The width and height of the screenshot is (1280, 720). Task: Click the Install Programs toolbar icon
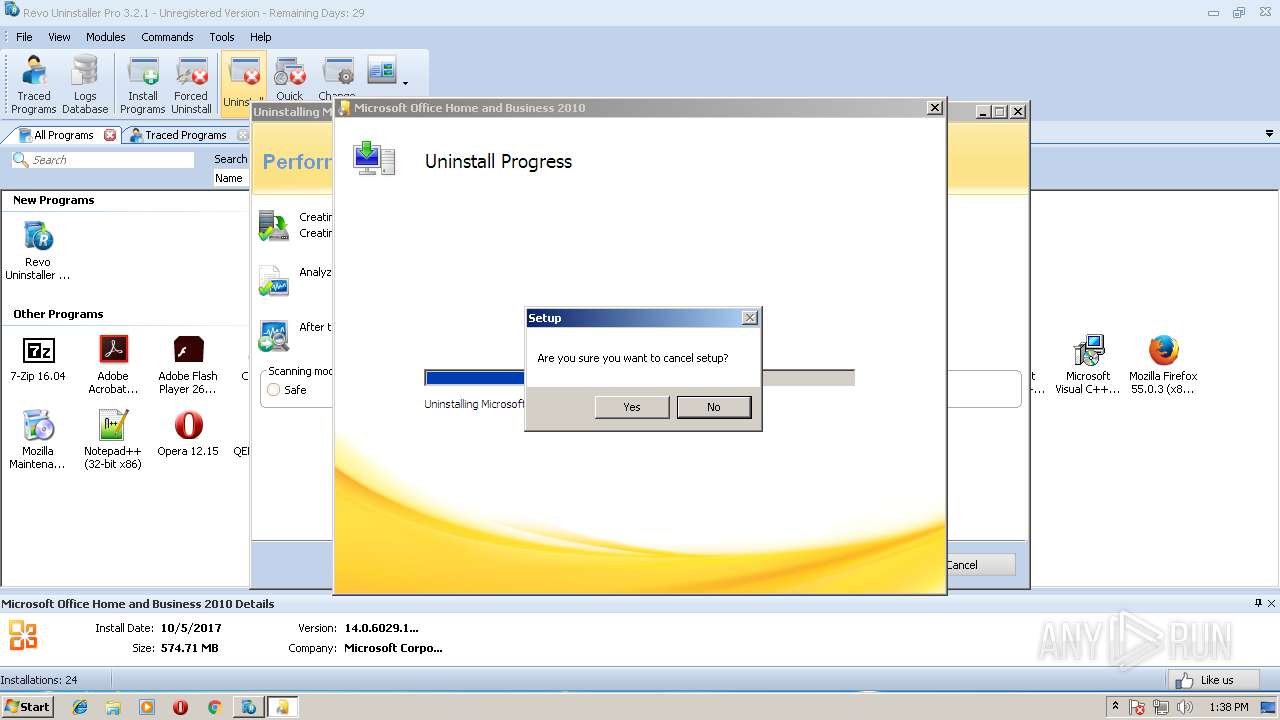click(x=143, y=85)
